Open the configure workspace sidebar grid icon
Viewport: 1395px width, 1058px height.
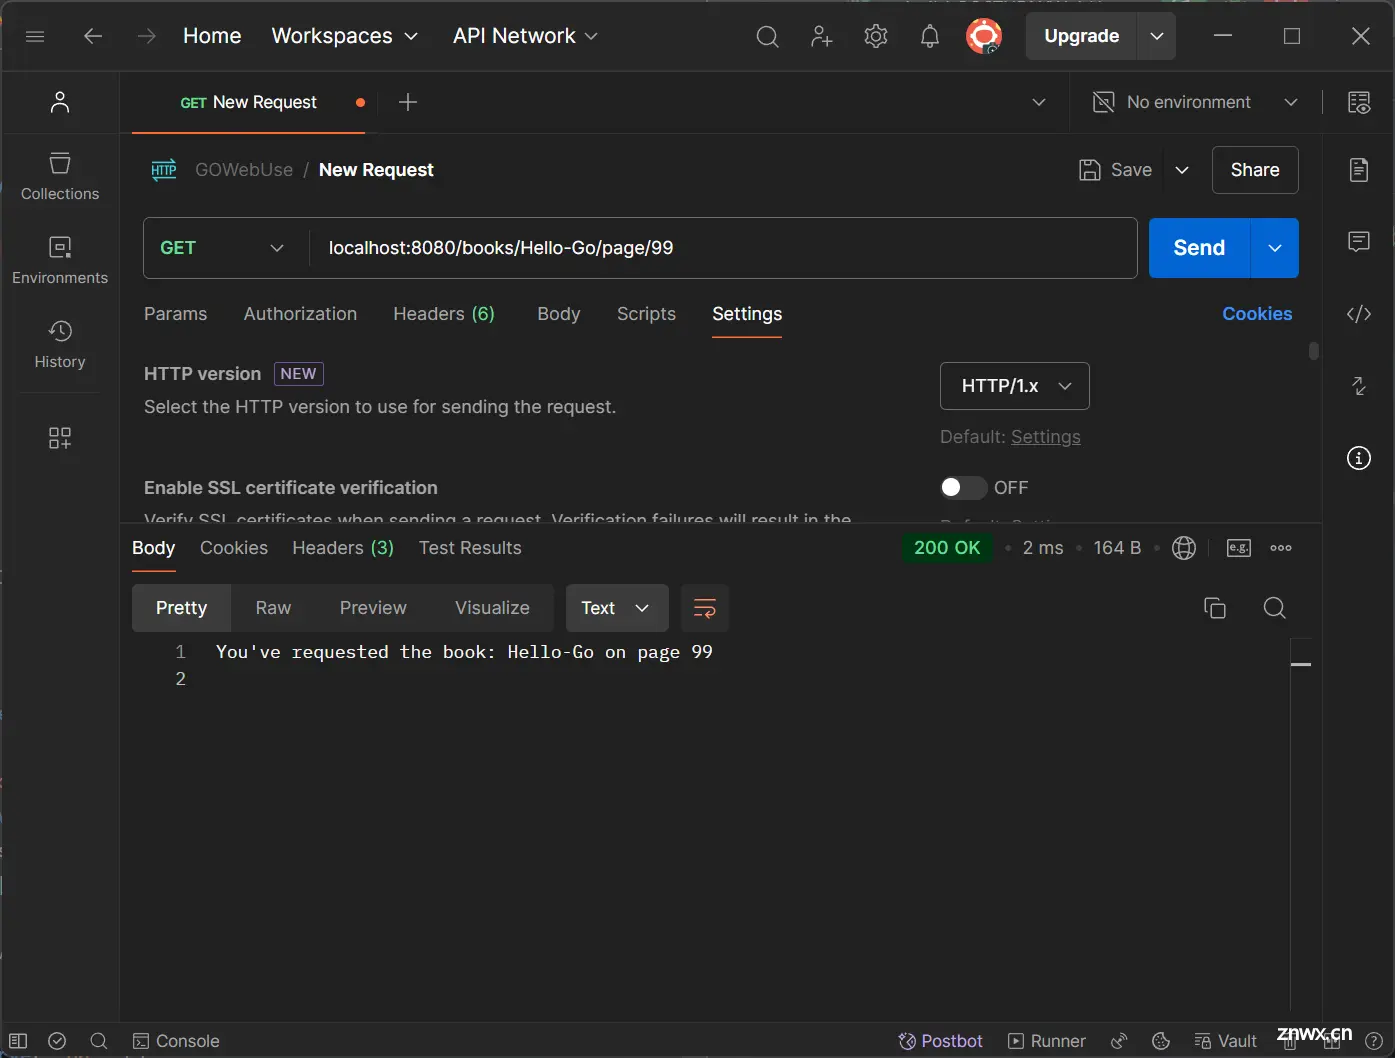(x=60, y=438)
